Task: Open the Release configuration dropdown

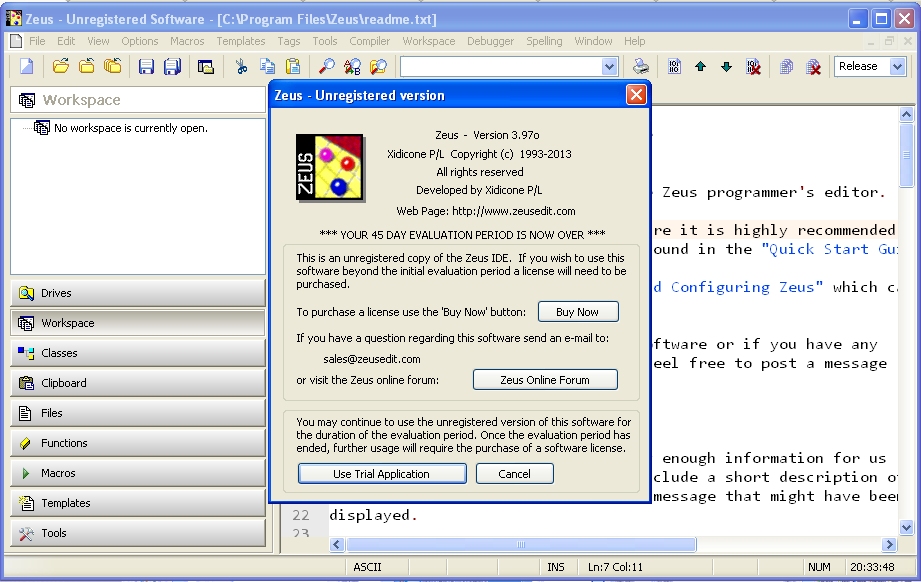Action: [897, 66]
